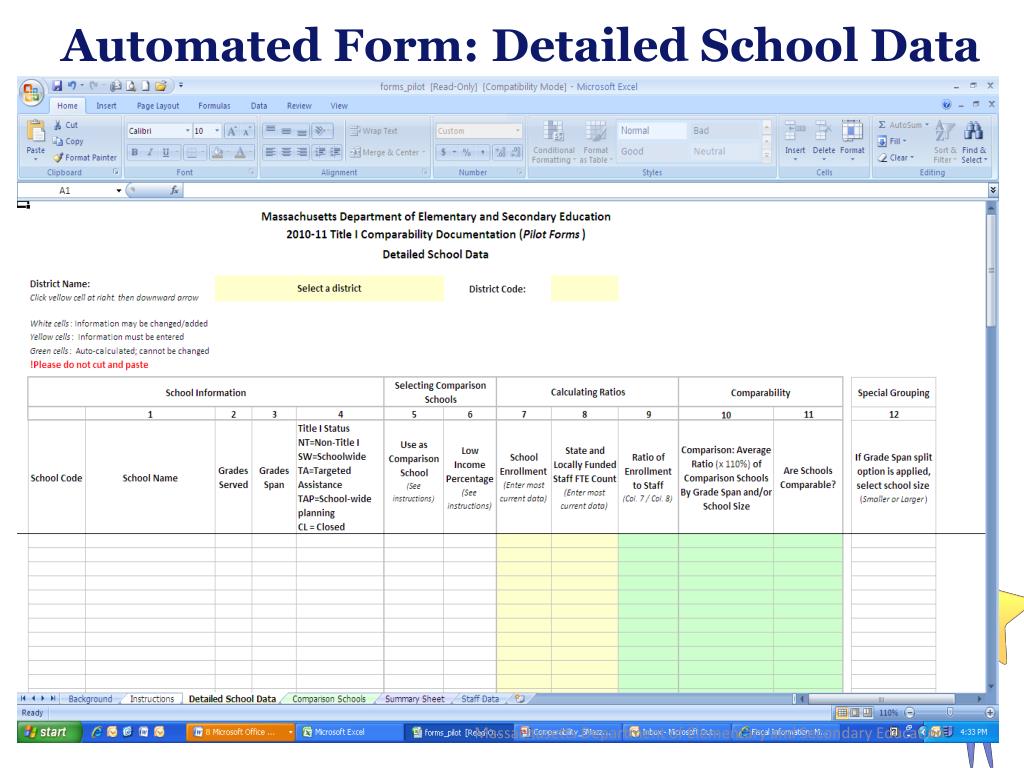The width and height of the screenshot is (1024, 768).
Task: Click the Decrease Indent icon
Action: coord(321,152)
